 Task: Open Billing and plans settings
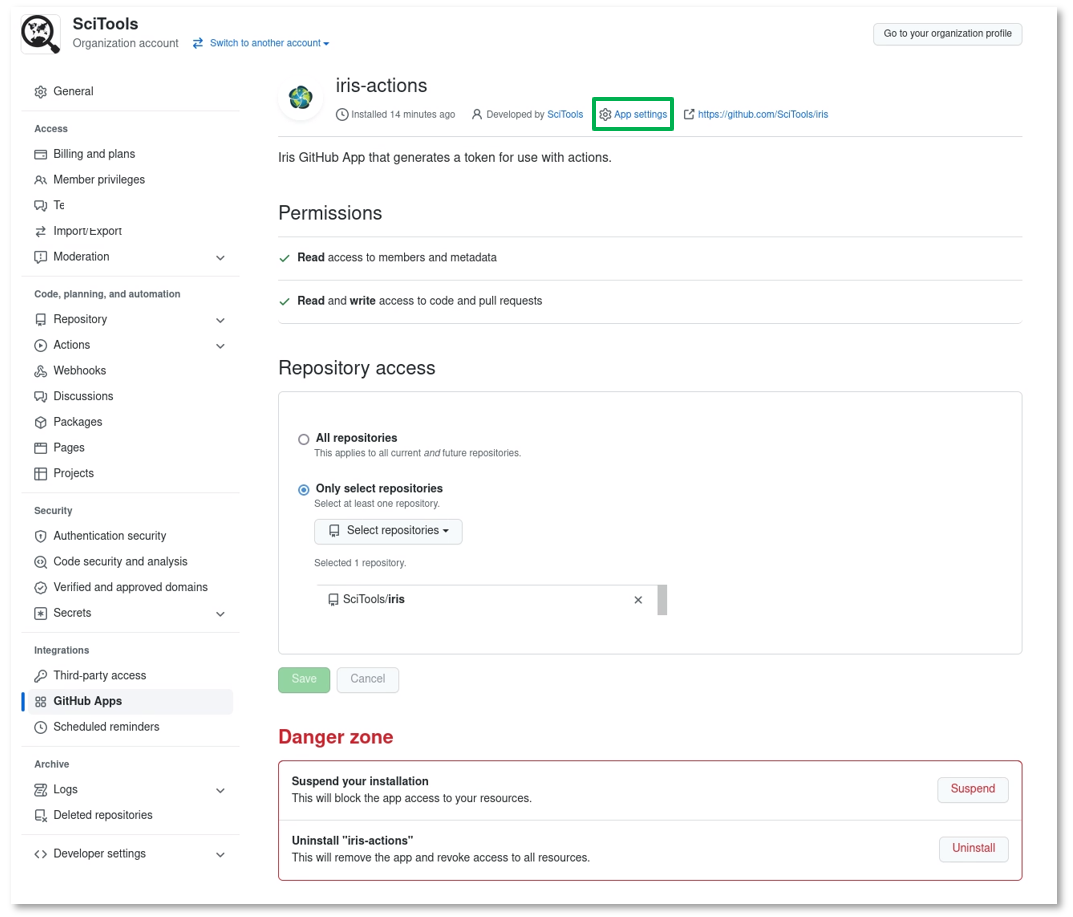point(94,154)
